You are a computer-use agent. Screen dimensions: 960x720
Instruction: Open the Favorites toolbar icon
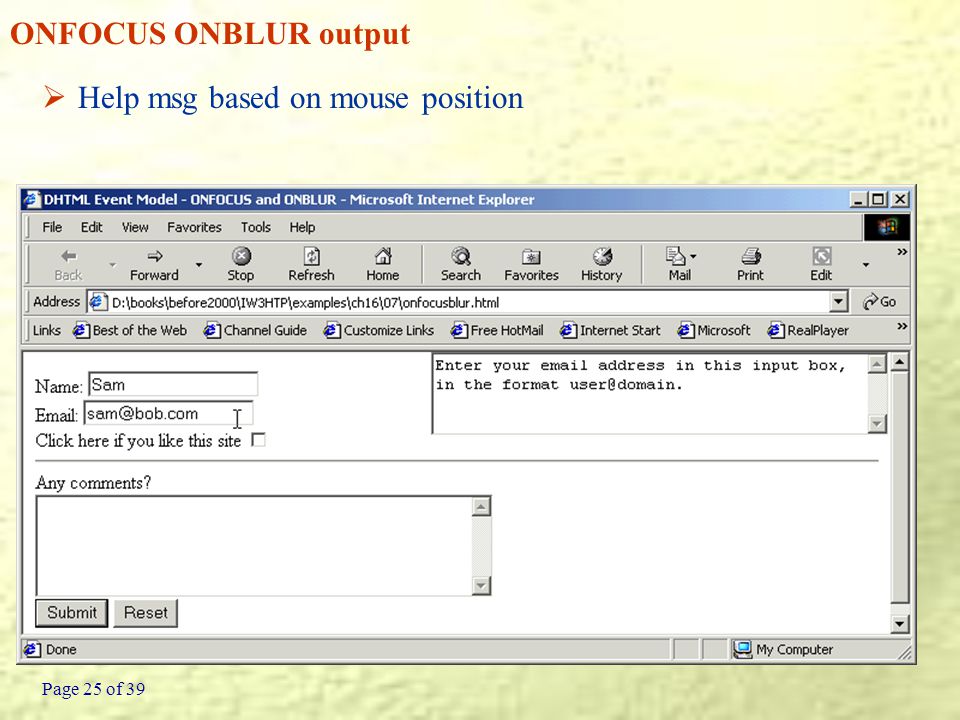tap(531, 256)
